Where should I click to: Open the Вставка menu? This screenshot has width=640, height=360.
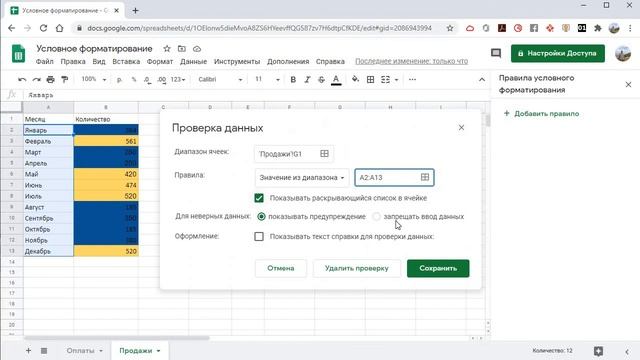126,62
